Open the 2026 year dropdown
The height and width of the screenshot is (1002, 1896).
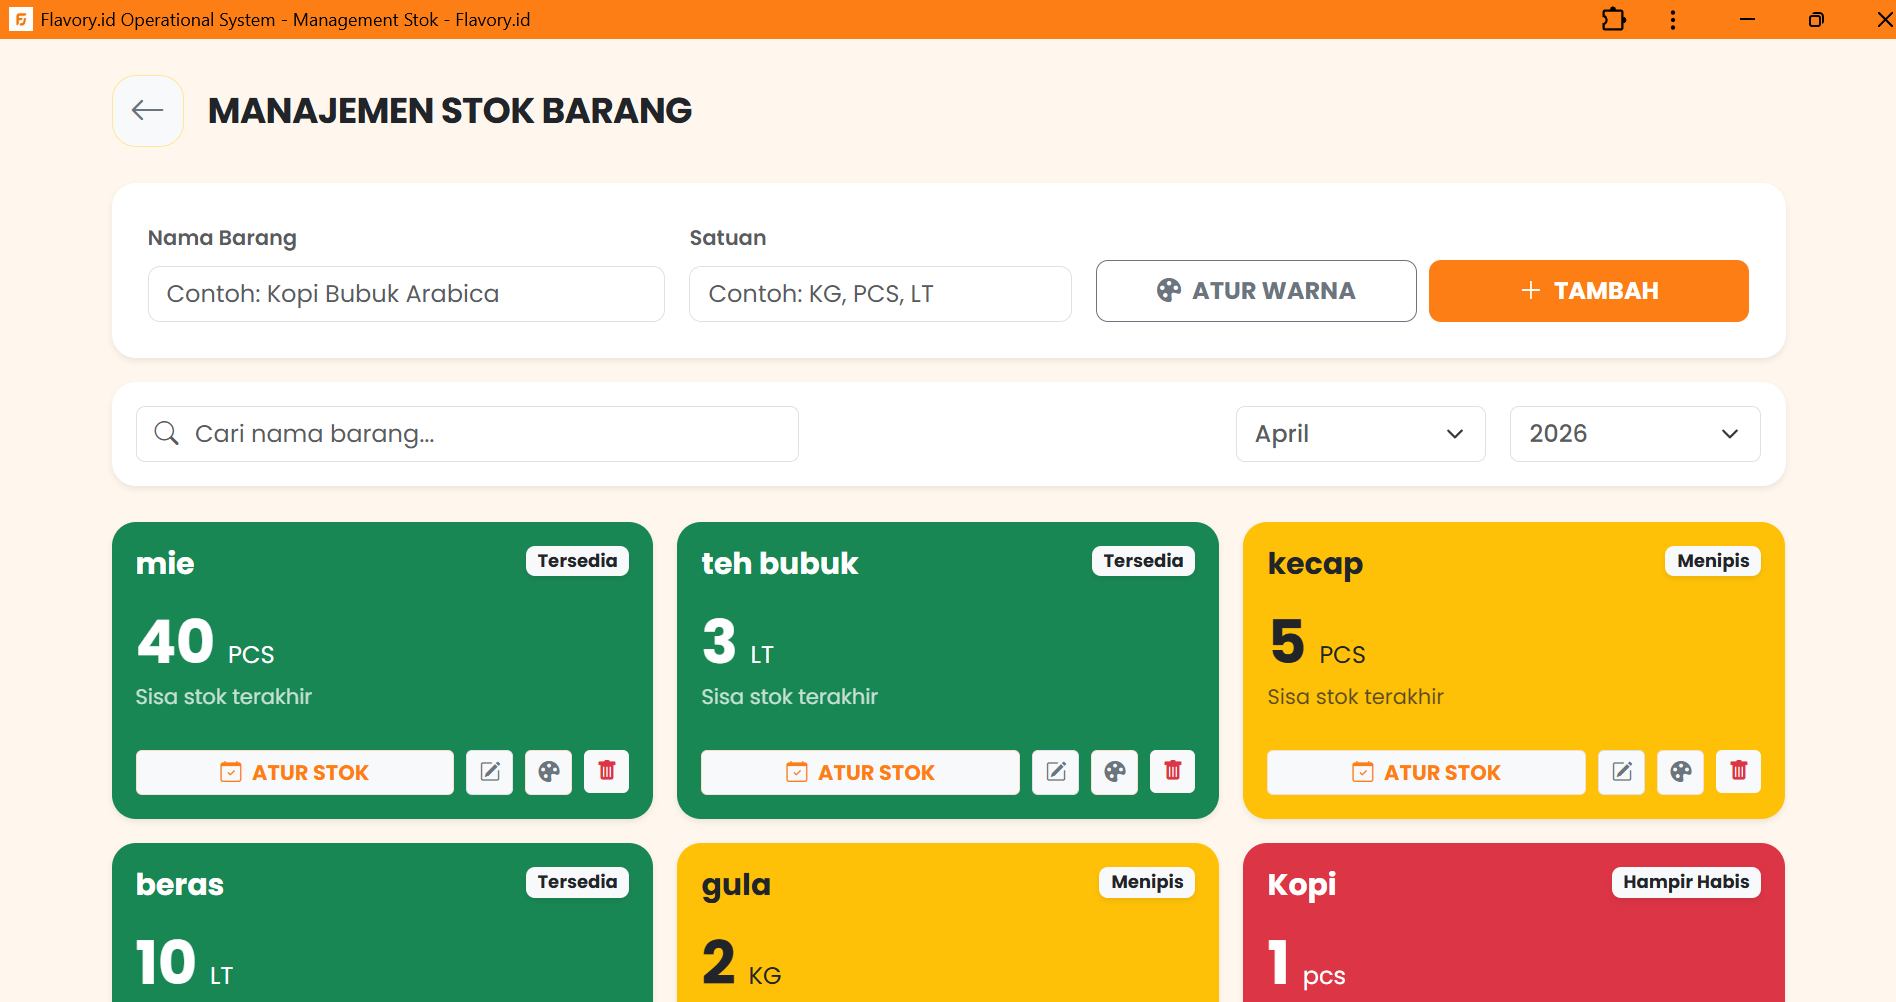[1634, 433]
